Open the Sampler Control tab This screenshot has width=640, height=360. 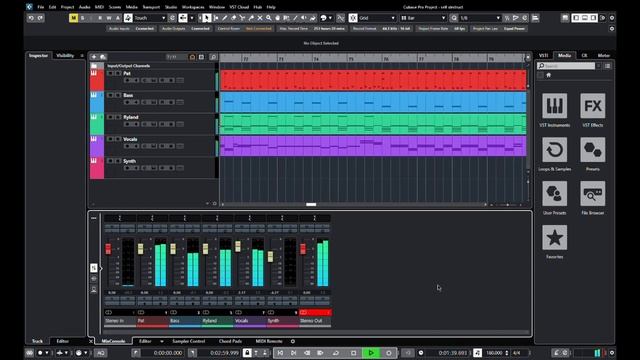coord(188,341)
